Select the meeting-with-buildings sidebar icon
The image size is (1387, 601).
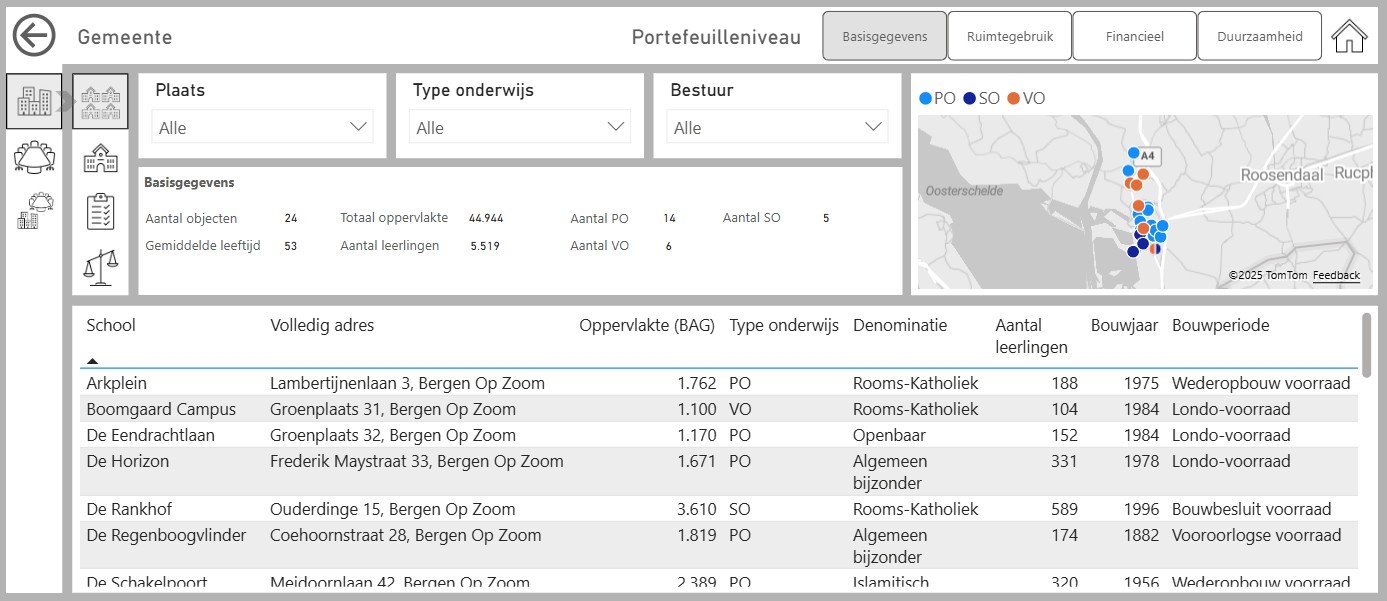tap(34, 211)
